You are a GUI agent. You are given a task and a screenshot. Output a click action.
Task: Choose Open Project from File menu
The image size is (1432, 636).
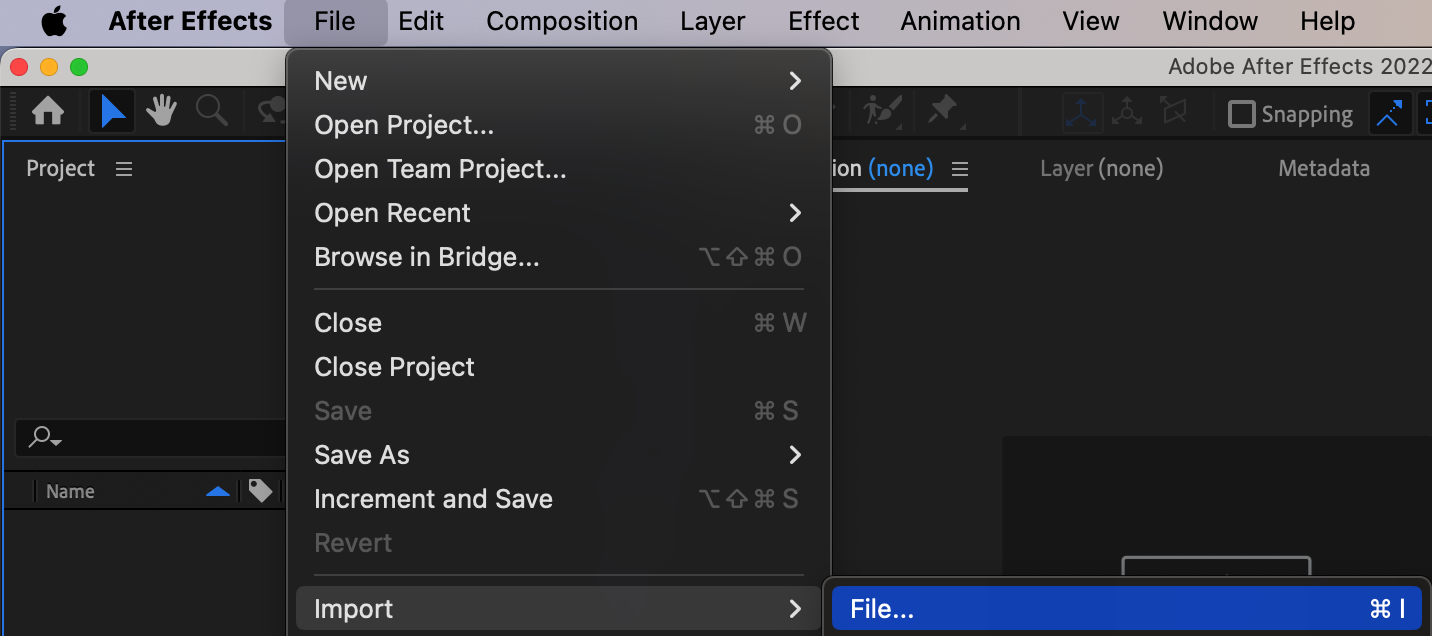click(x=404, y=125)
